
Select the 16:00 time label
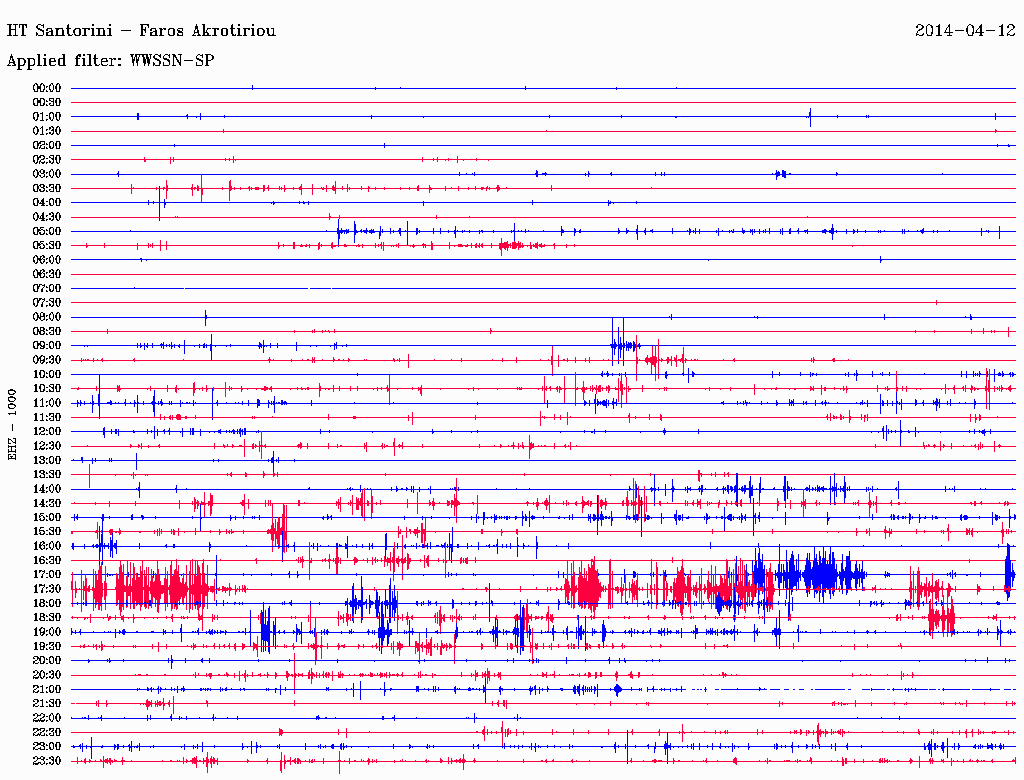(47, 546)
